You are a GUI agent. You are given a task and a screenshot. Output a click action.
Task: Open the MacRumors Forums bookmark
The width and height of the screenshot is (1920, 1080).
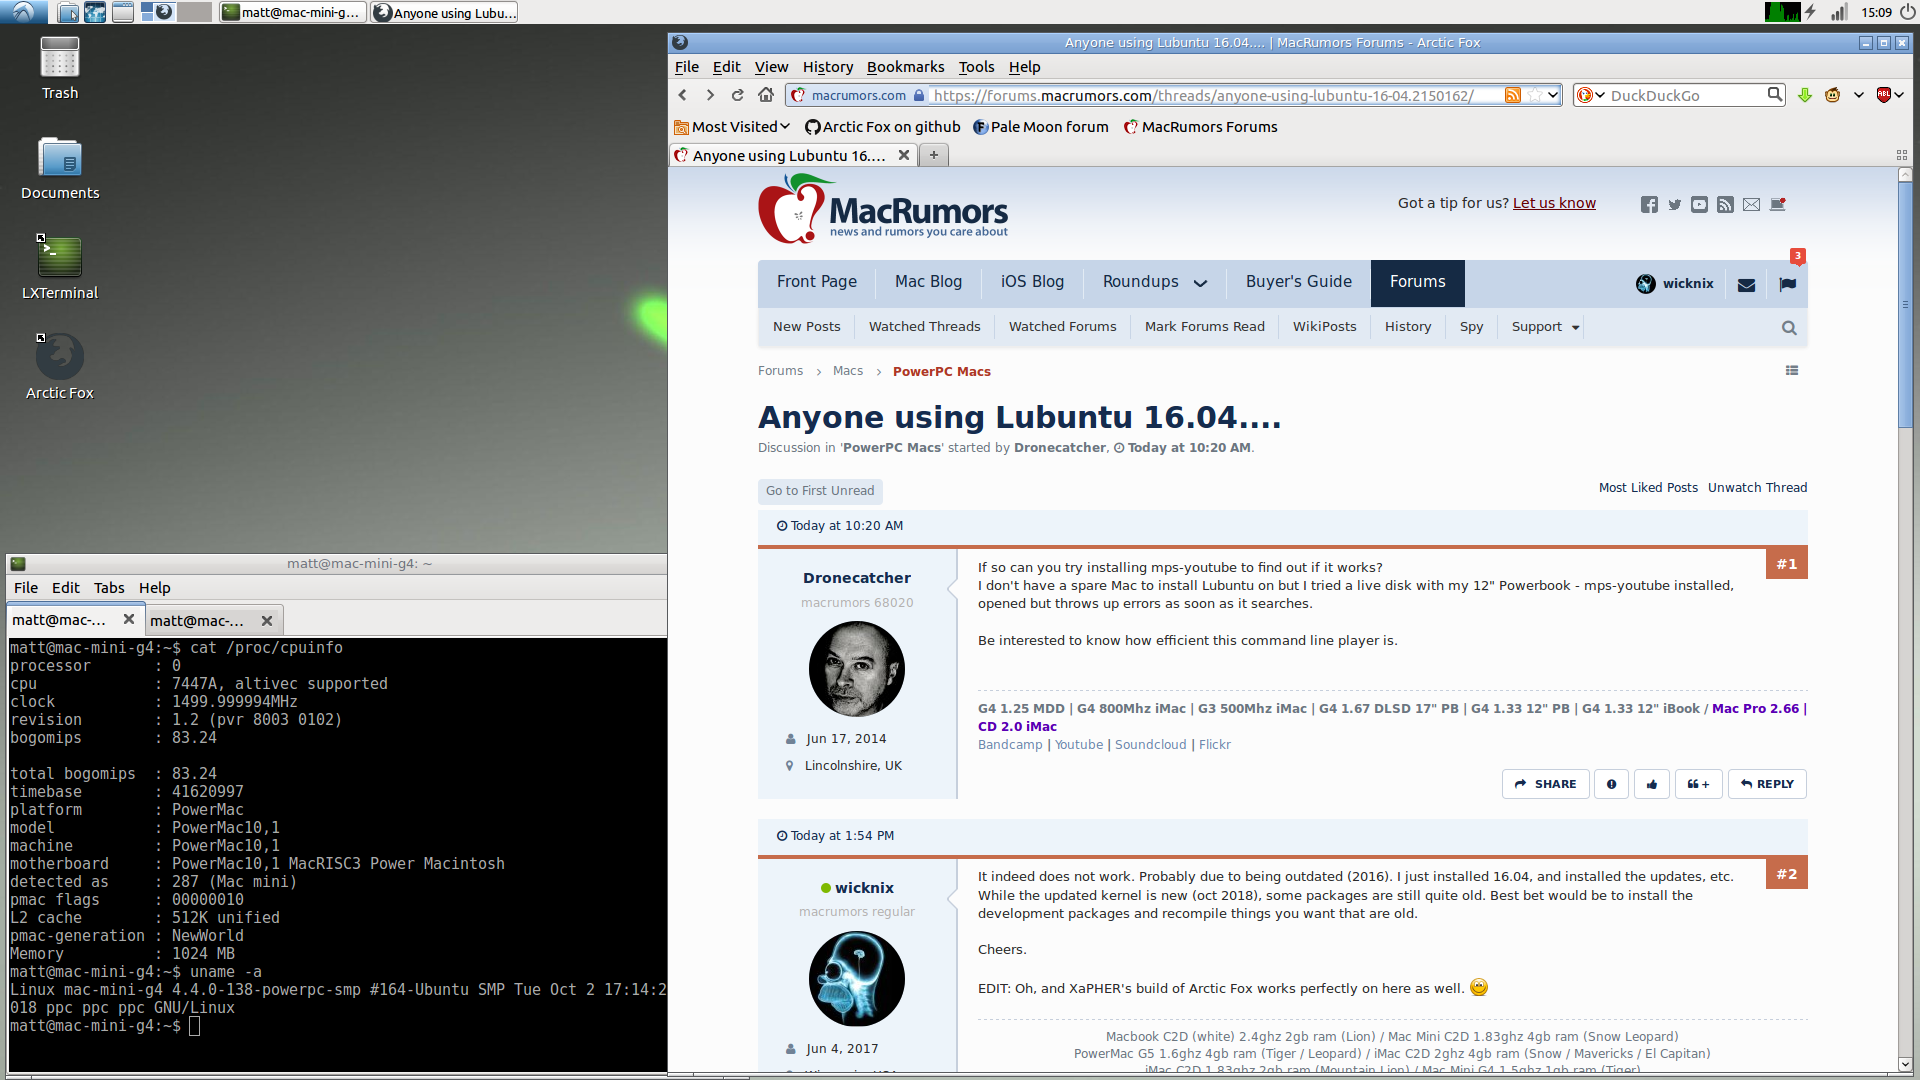point(1200,127)
